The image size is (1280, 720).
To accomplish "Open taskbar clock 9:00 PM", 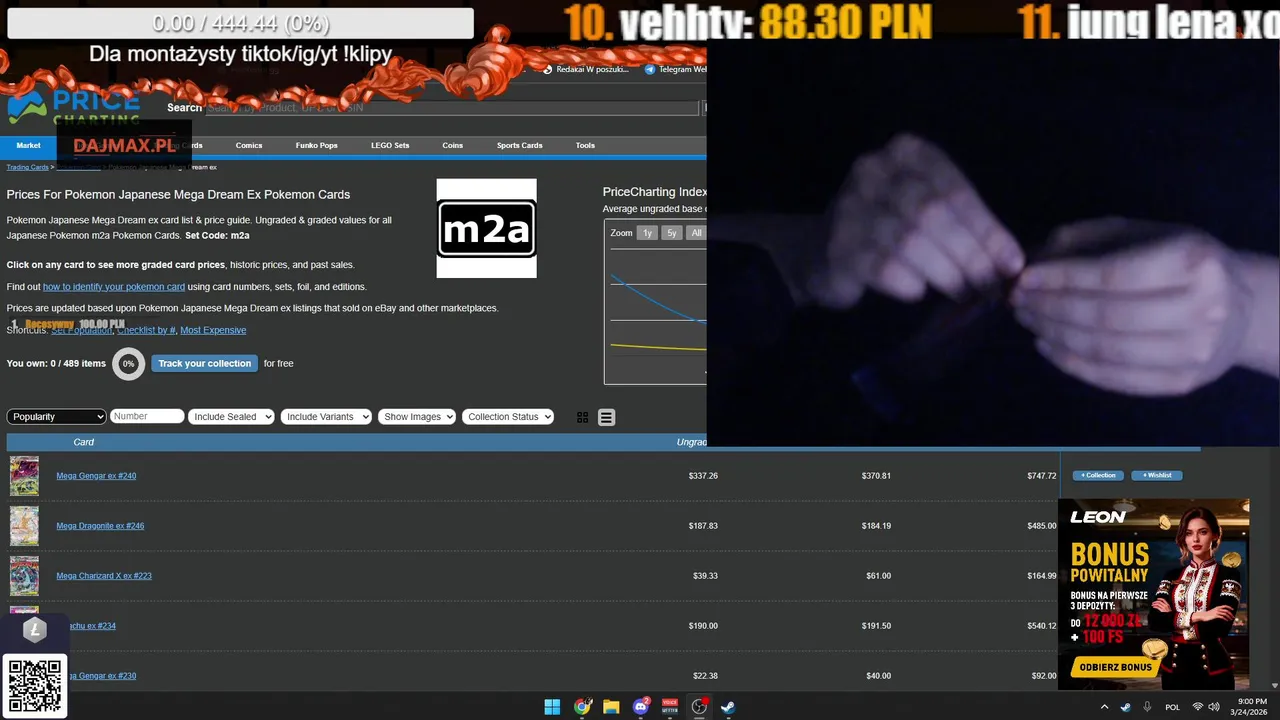I will [1251, 707].
